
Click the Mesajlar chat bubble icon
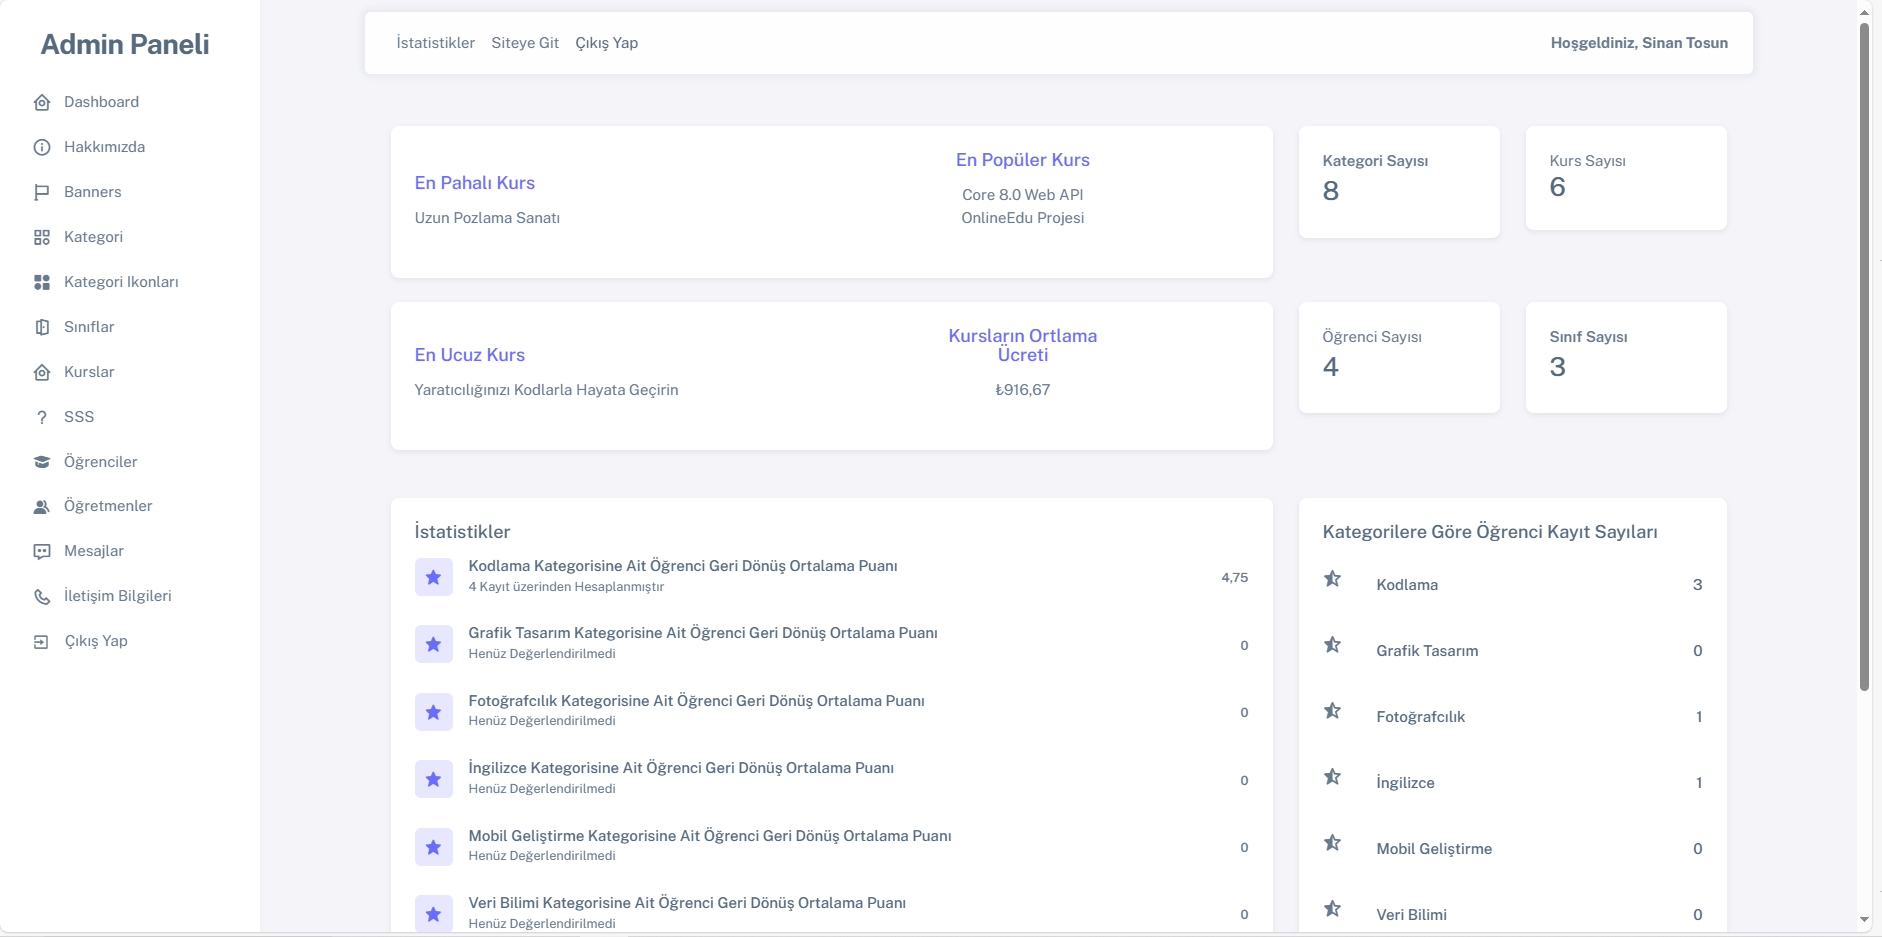coord(42,552)
